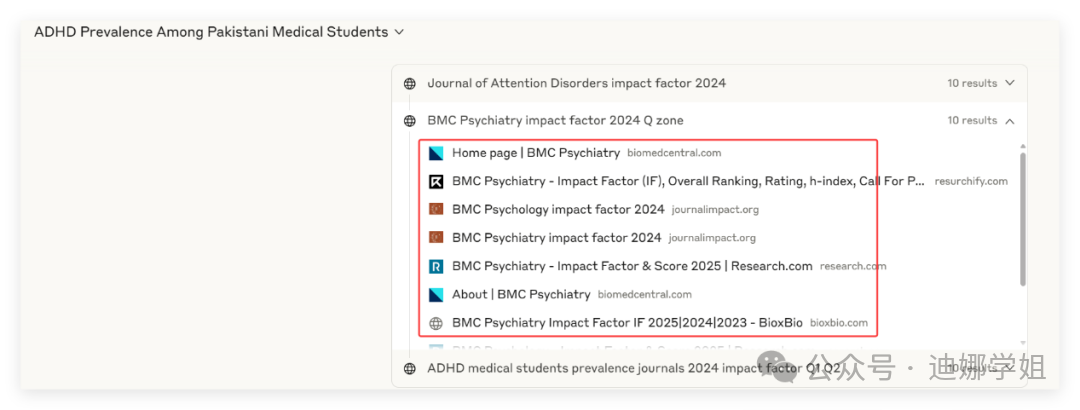Click the '10 results' label for BMC Psychiatry search
Viewport: 1080px width, 410px height.
(972, 121)
